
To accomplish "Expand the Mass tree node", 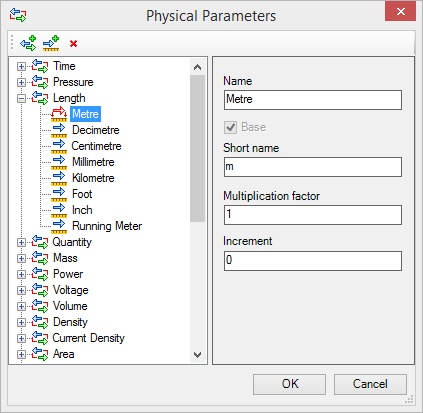I will coord(21,258).
